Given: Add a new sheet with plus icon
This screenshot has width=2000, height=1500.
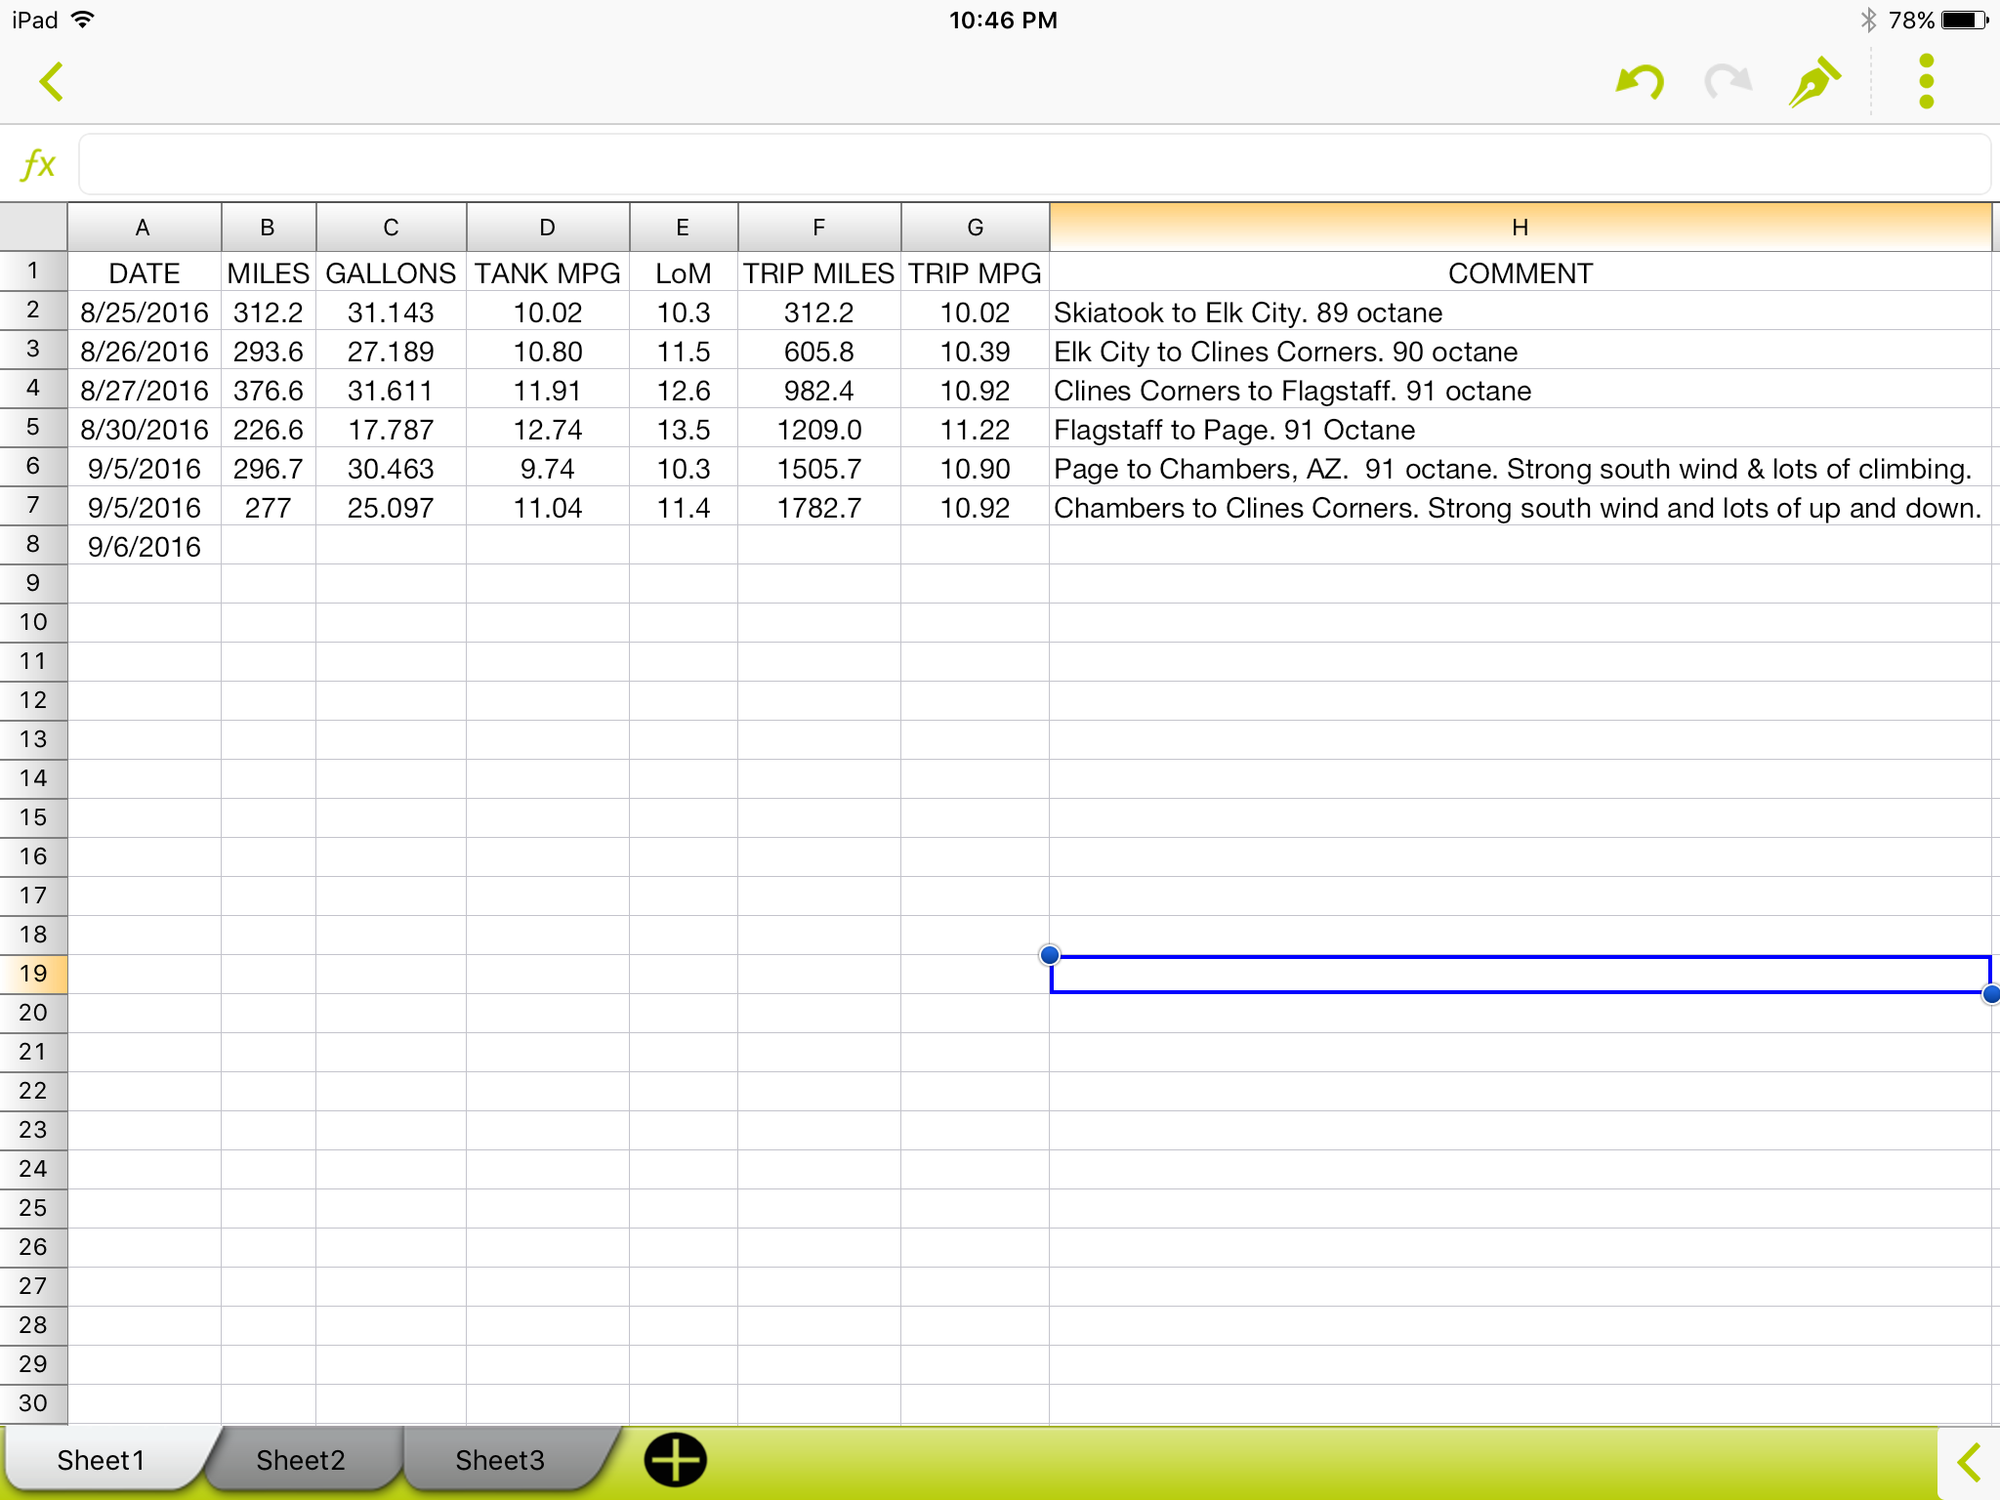Looking at the screenshot, I should pos(675,1460).
